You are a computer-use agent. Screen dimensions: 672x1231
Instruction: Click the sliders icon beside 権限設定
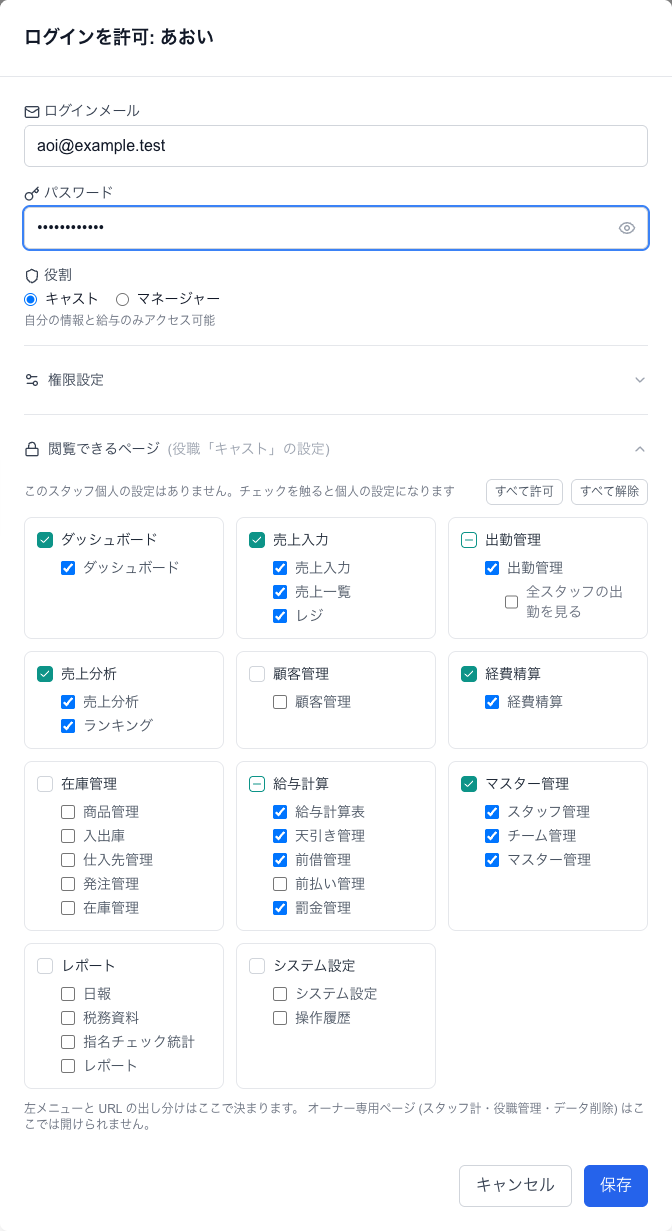32,380
